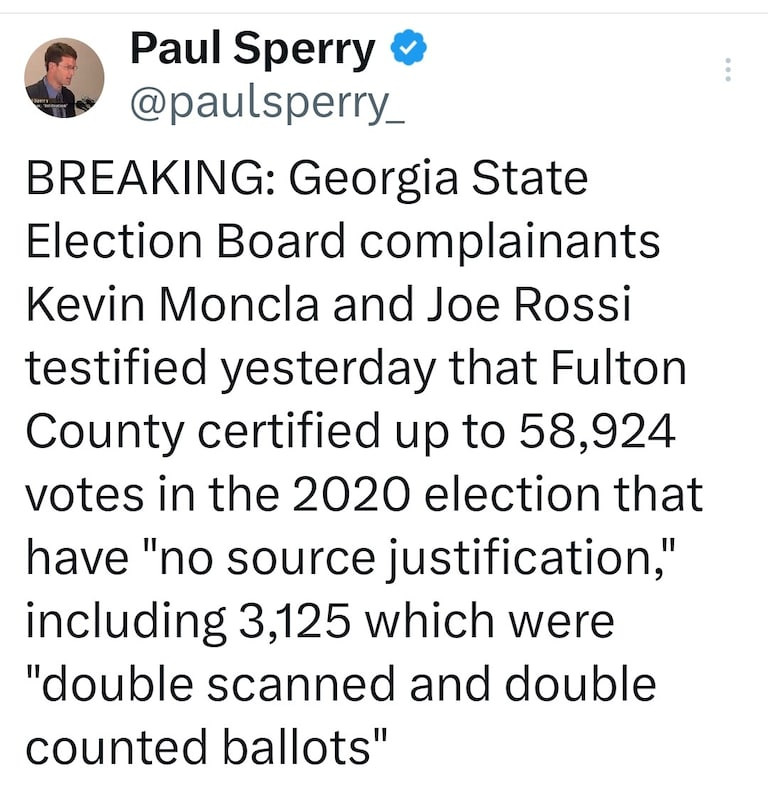Viewport: 768px width, 801px height.
Task: Open the @paulsperry_ handle link
Action: [x=267, y=104]
